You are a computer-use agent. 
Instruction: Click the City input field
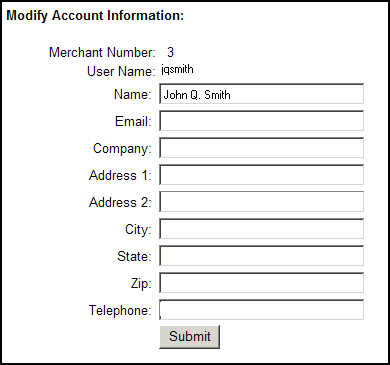(261, 229)
